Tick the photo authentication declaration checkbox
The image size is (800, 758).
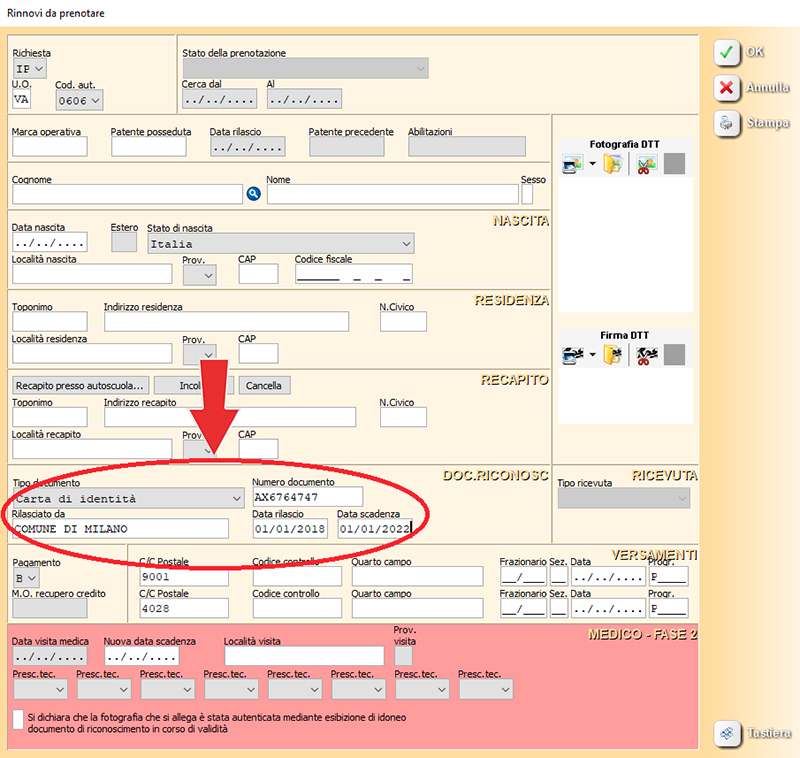[18, 719]
